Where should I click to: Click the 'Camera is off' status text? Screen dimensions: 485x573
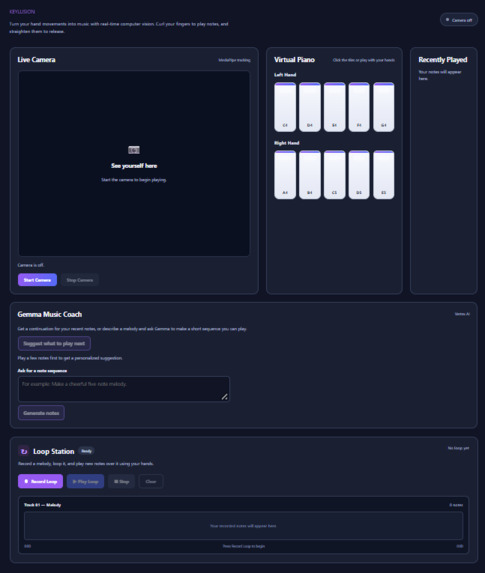pos(31,265)
